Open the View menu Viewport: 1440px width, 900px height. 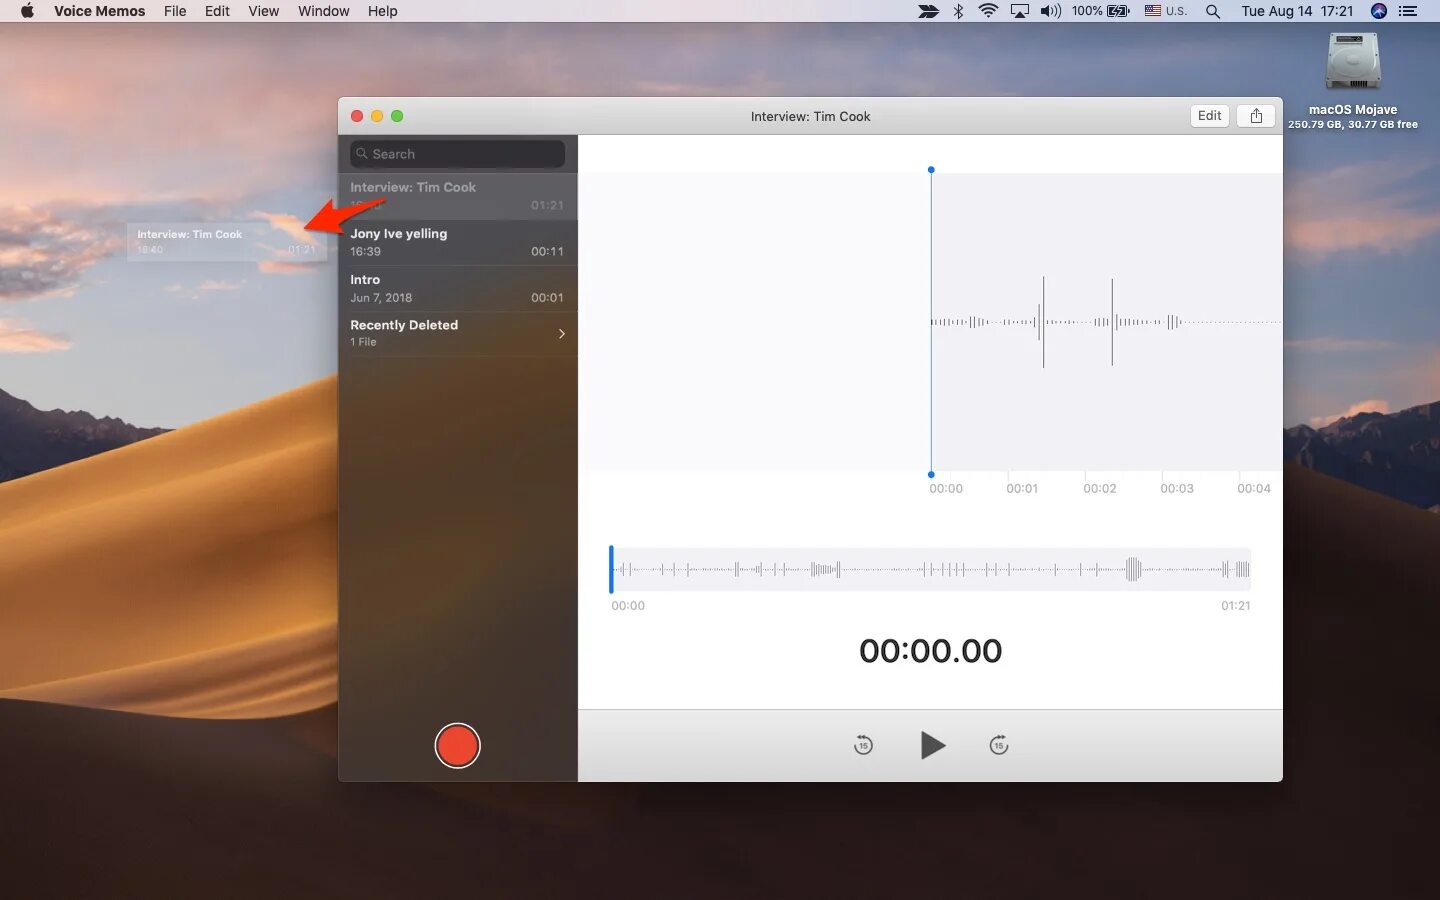coord(263,11)
